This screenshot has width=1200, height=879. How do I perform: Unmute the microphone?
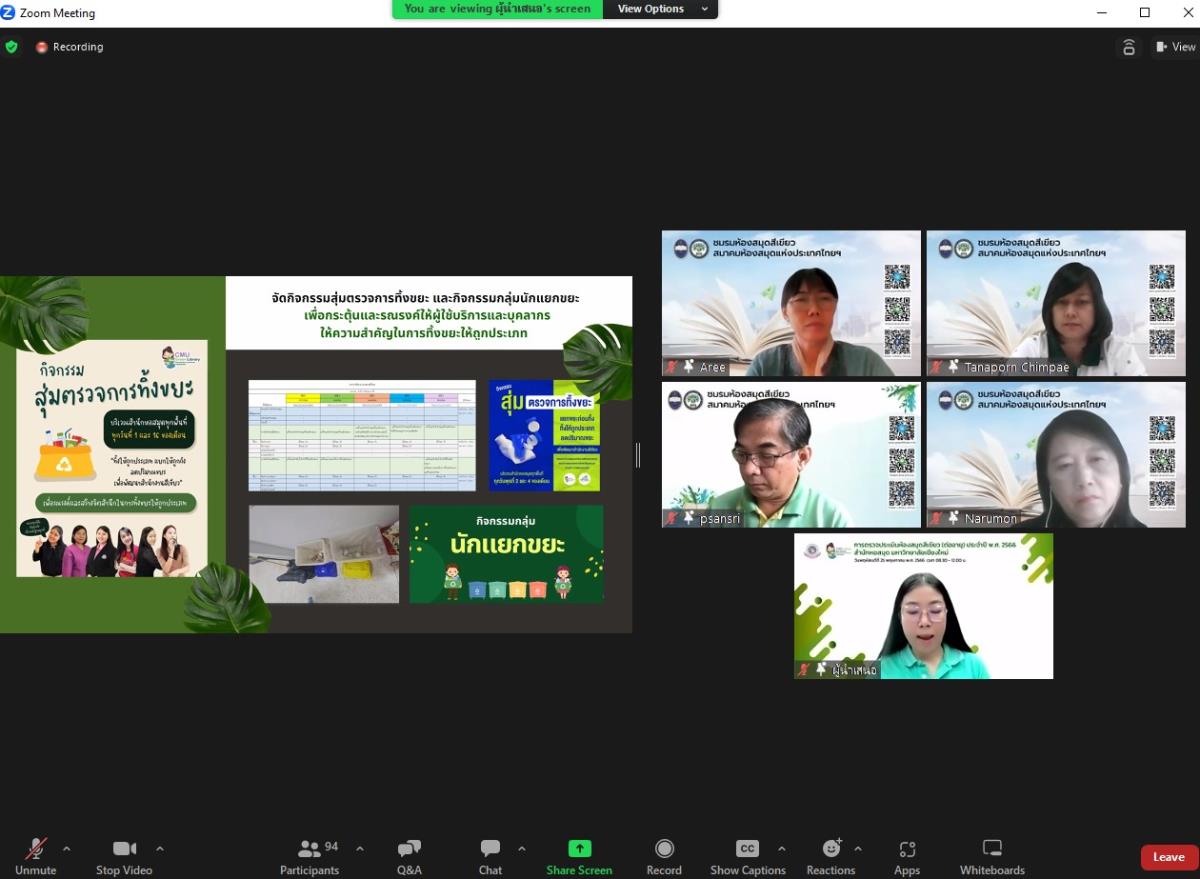pos(35,856)
